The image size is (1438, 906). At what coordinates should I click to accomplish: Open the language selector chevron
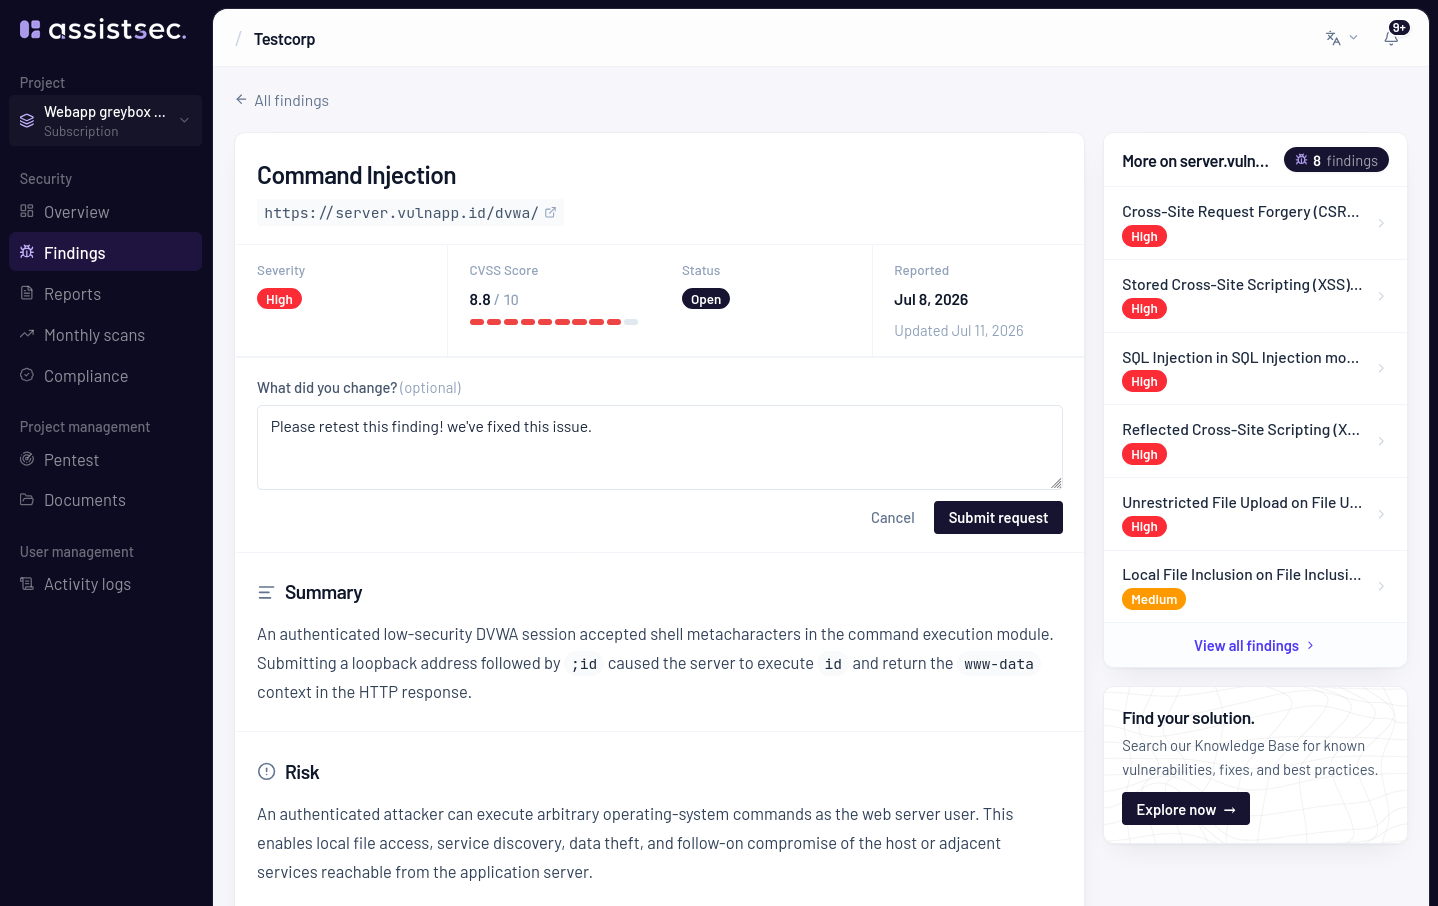[x=1353, y=38]
